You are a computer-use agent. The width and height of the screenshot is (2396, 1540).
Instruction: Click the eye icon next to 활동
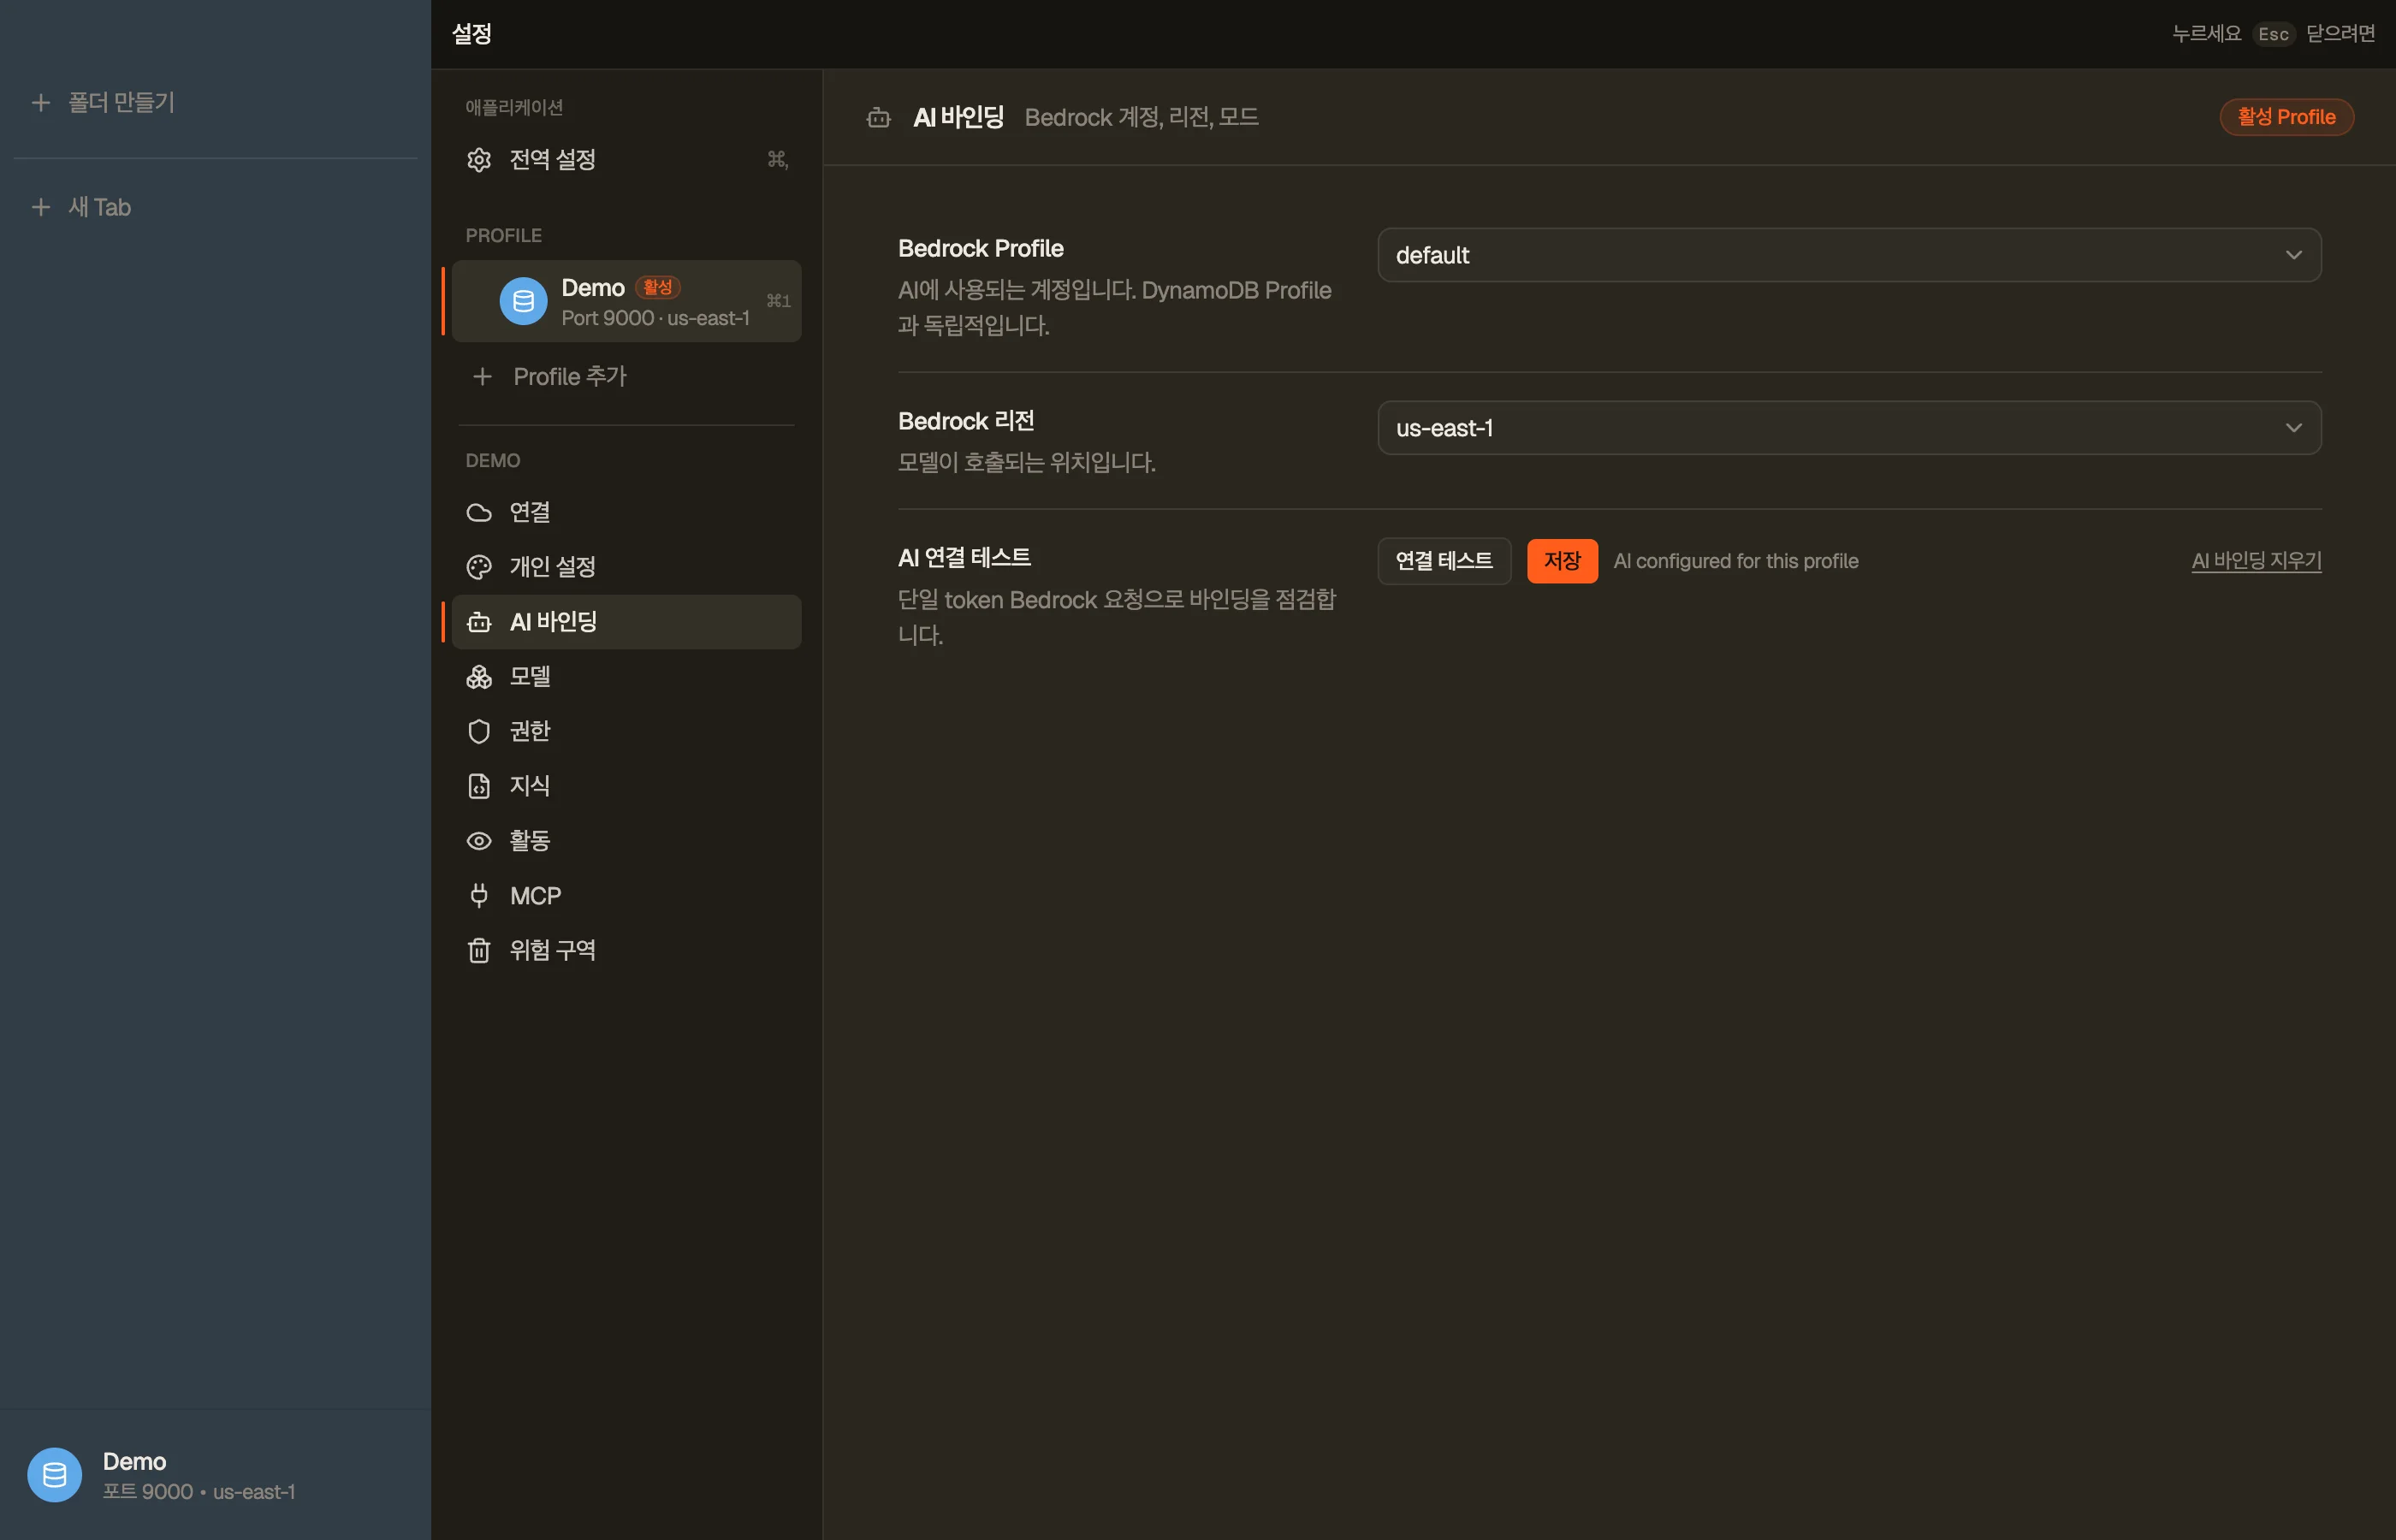(x=479, y=841)
